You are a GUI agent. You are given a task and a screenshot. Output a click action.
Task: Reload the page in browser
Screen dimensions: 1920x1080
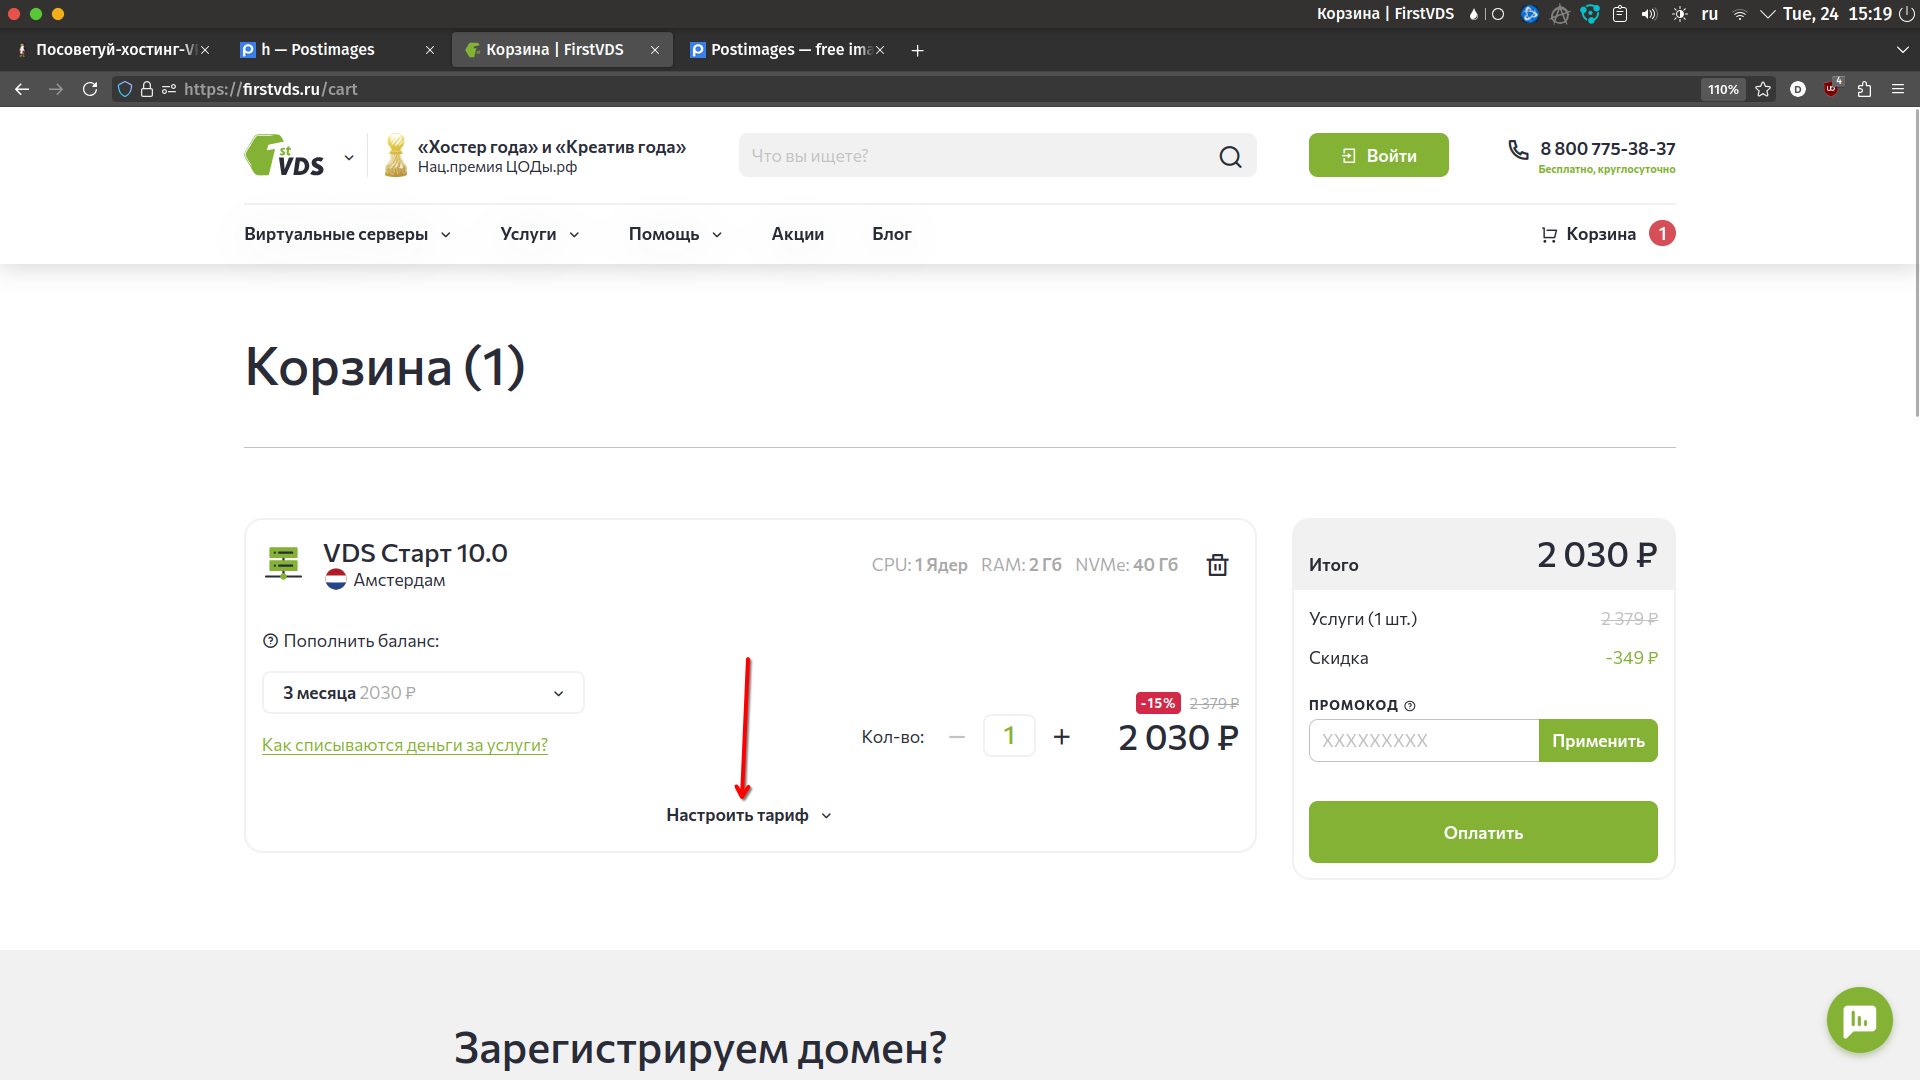90,89
